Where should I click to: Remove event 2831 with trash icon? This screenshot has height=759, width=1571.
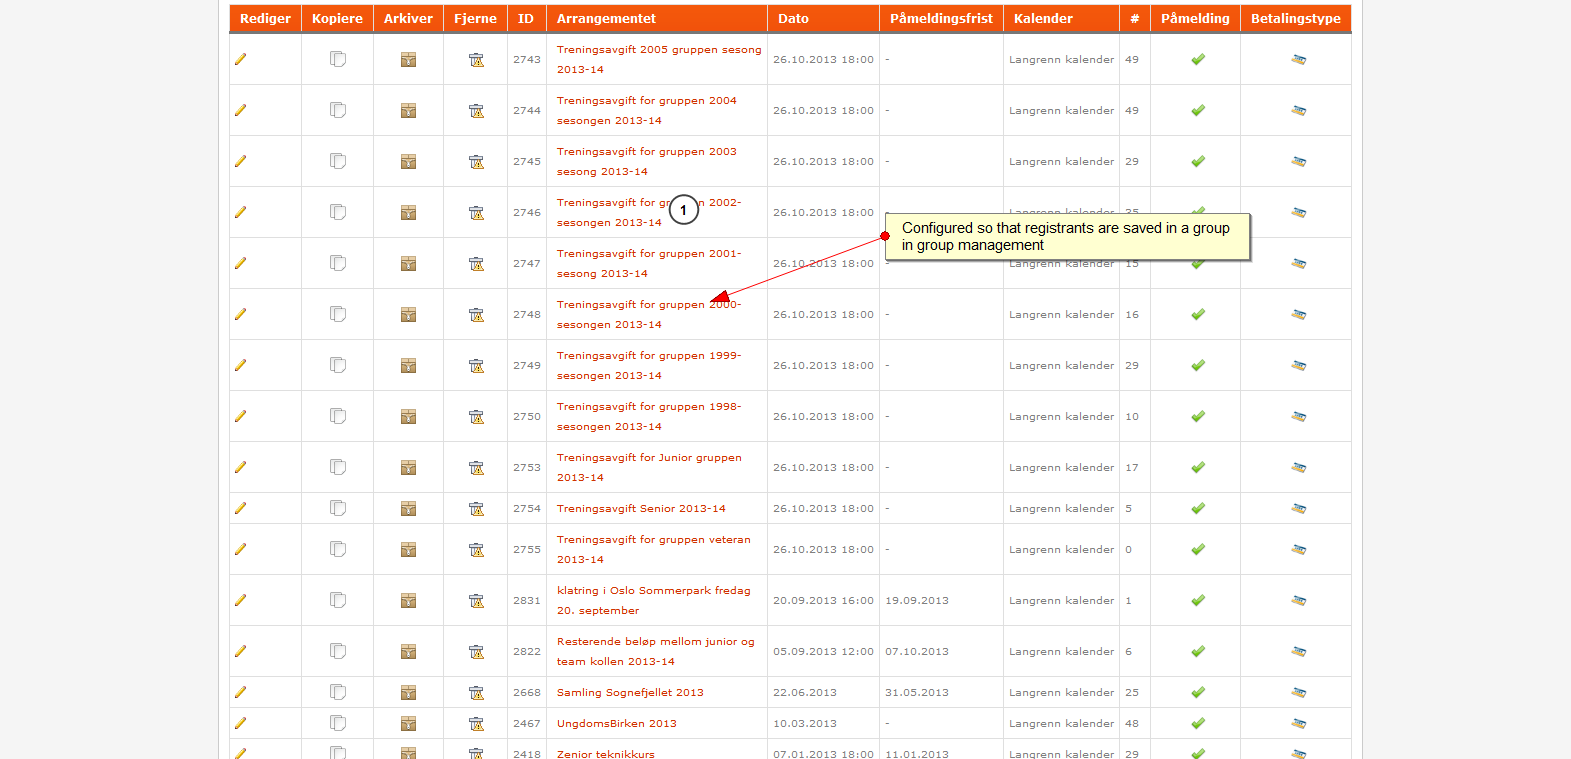(x=476, y=600)
